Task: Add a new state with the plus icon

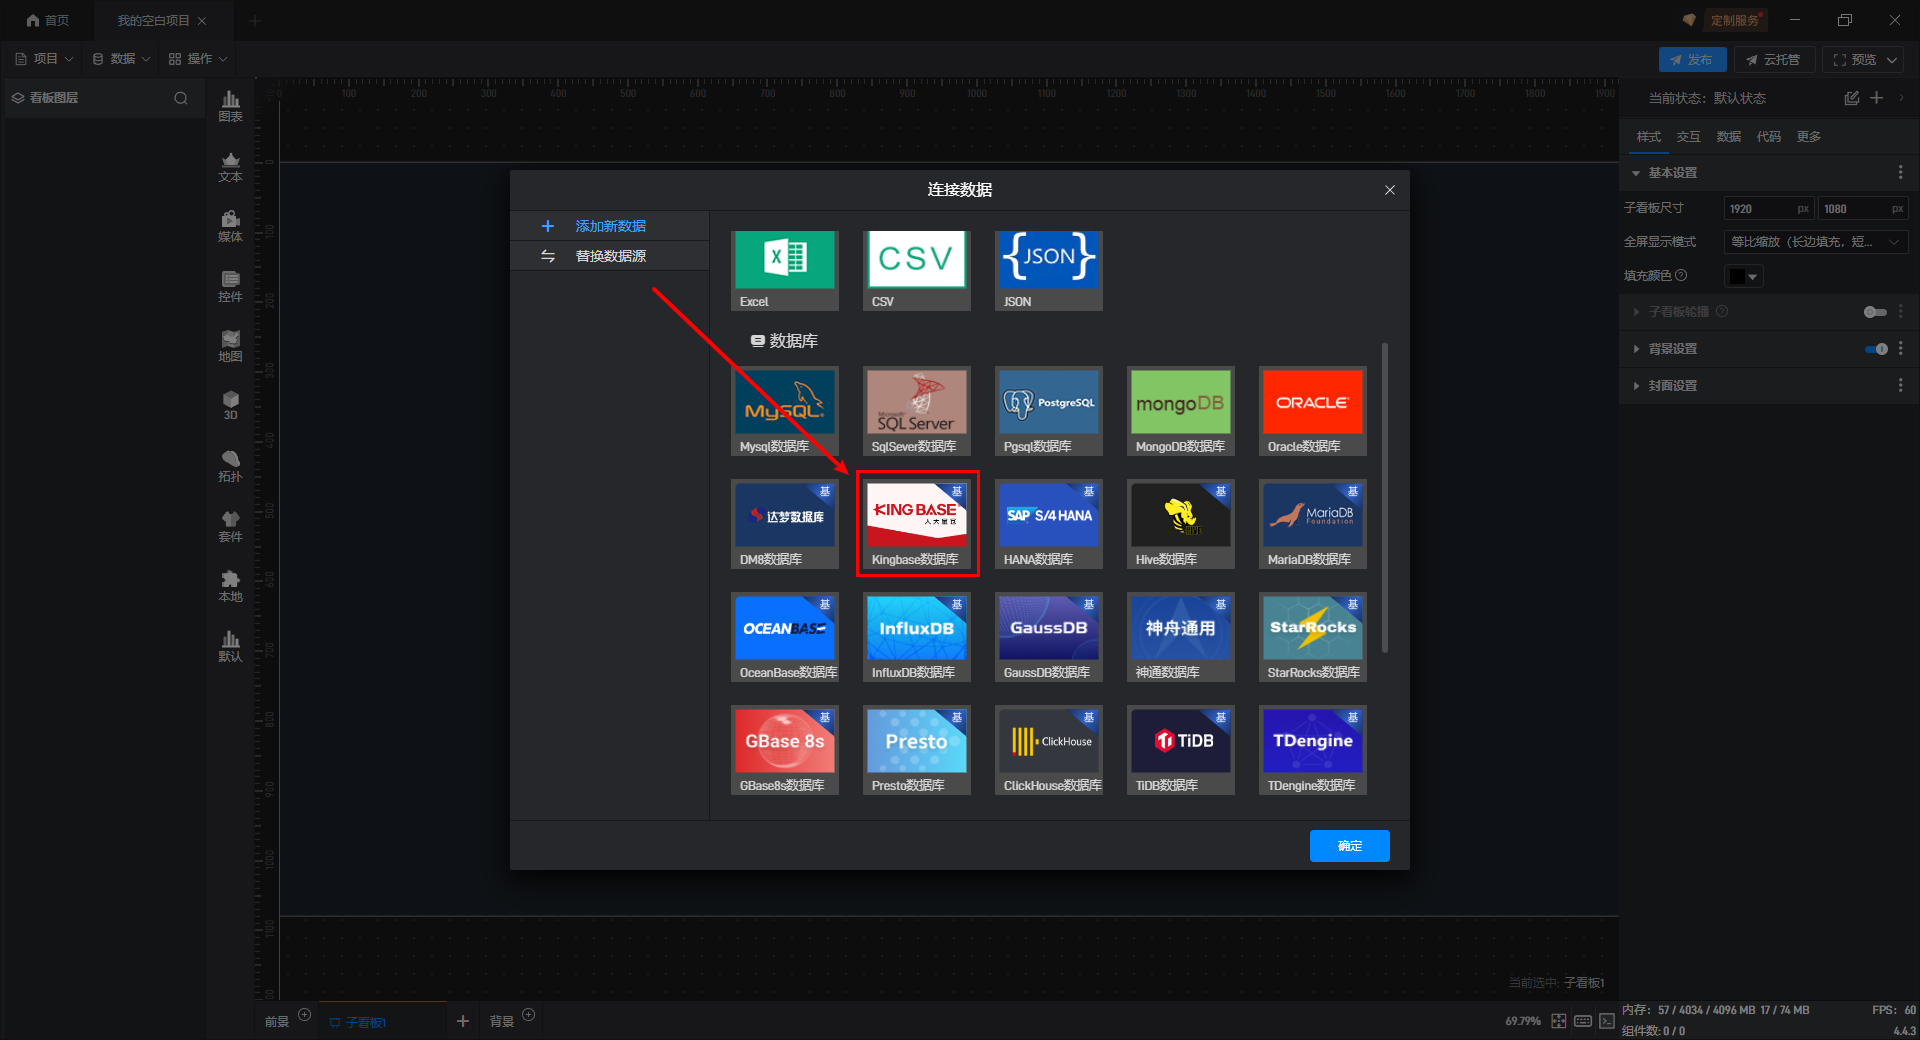Action: tap(1876, 98)
